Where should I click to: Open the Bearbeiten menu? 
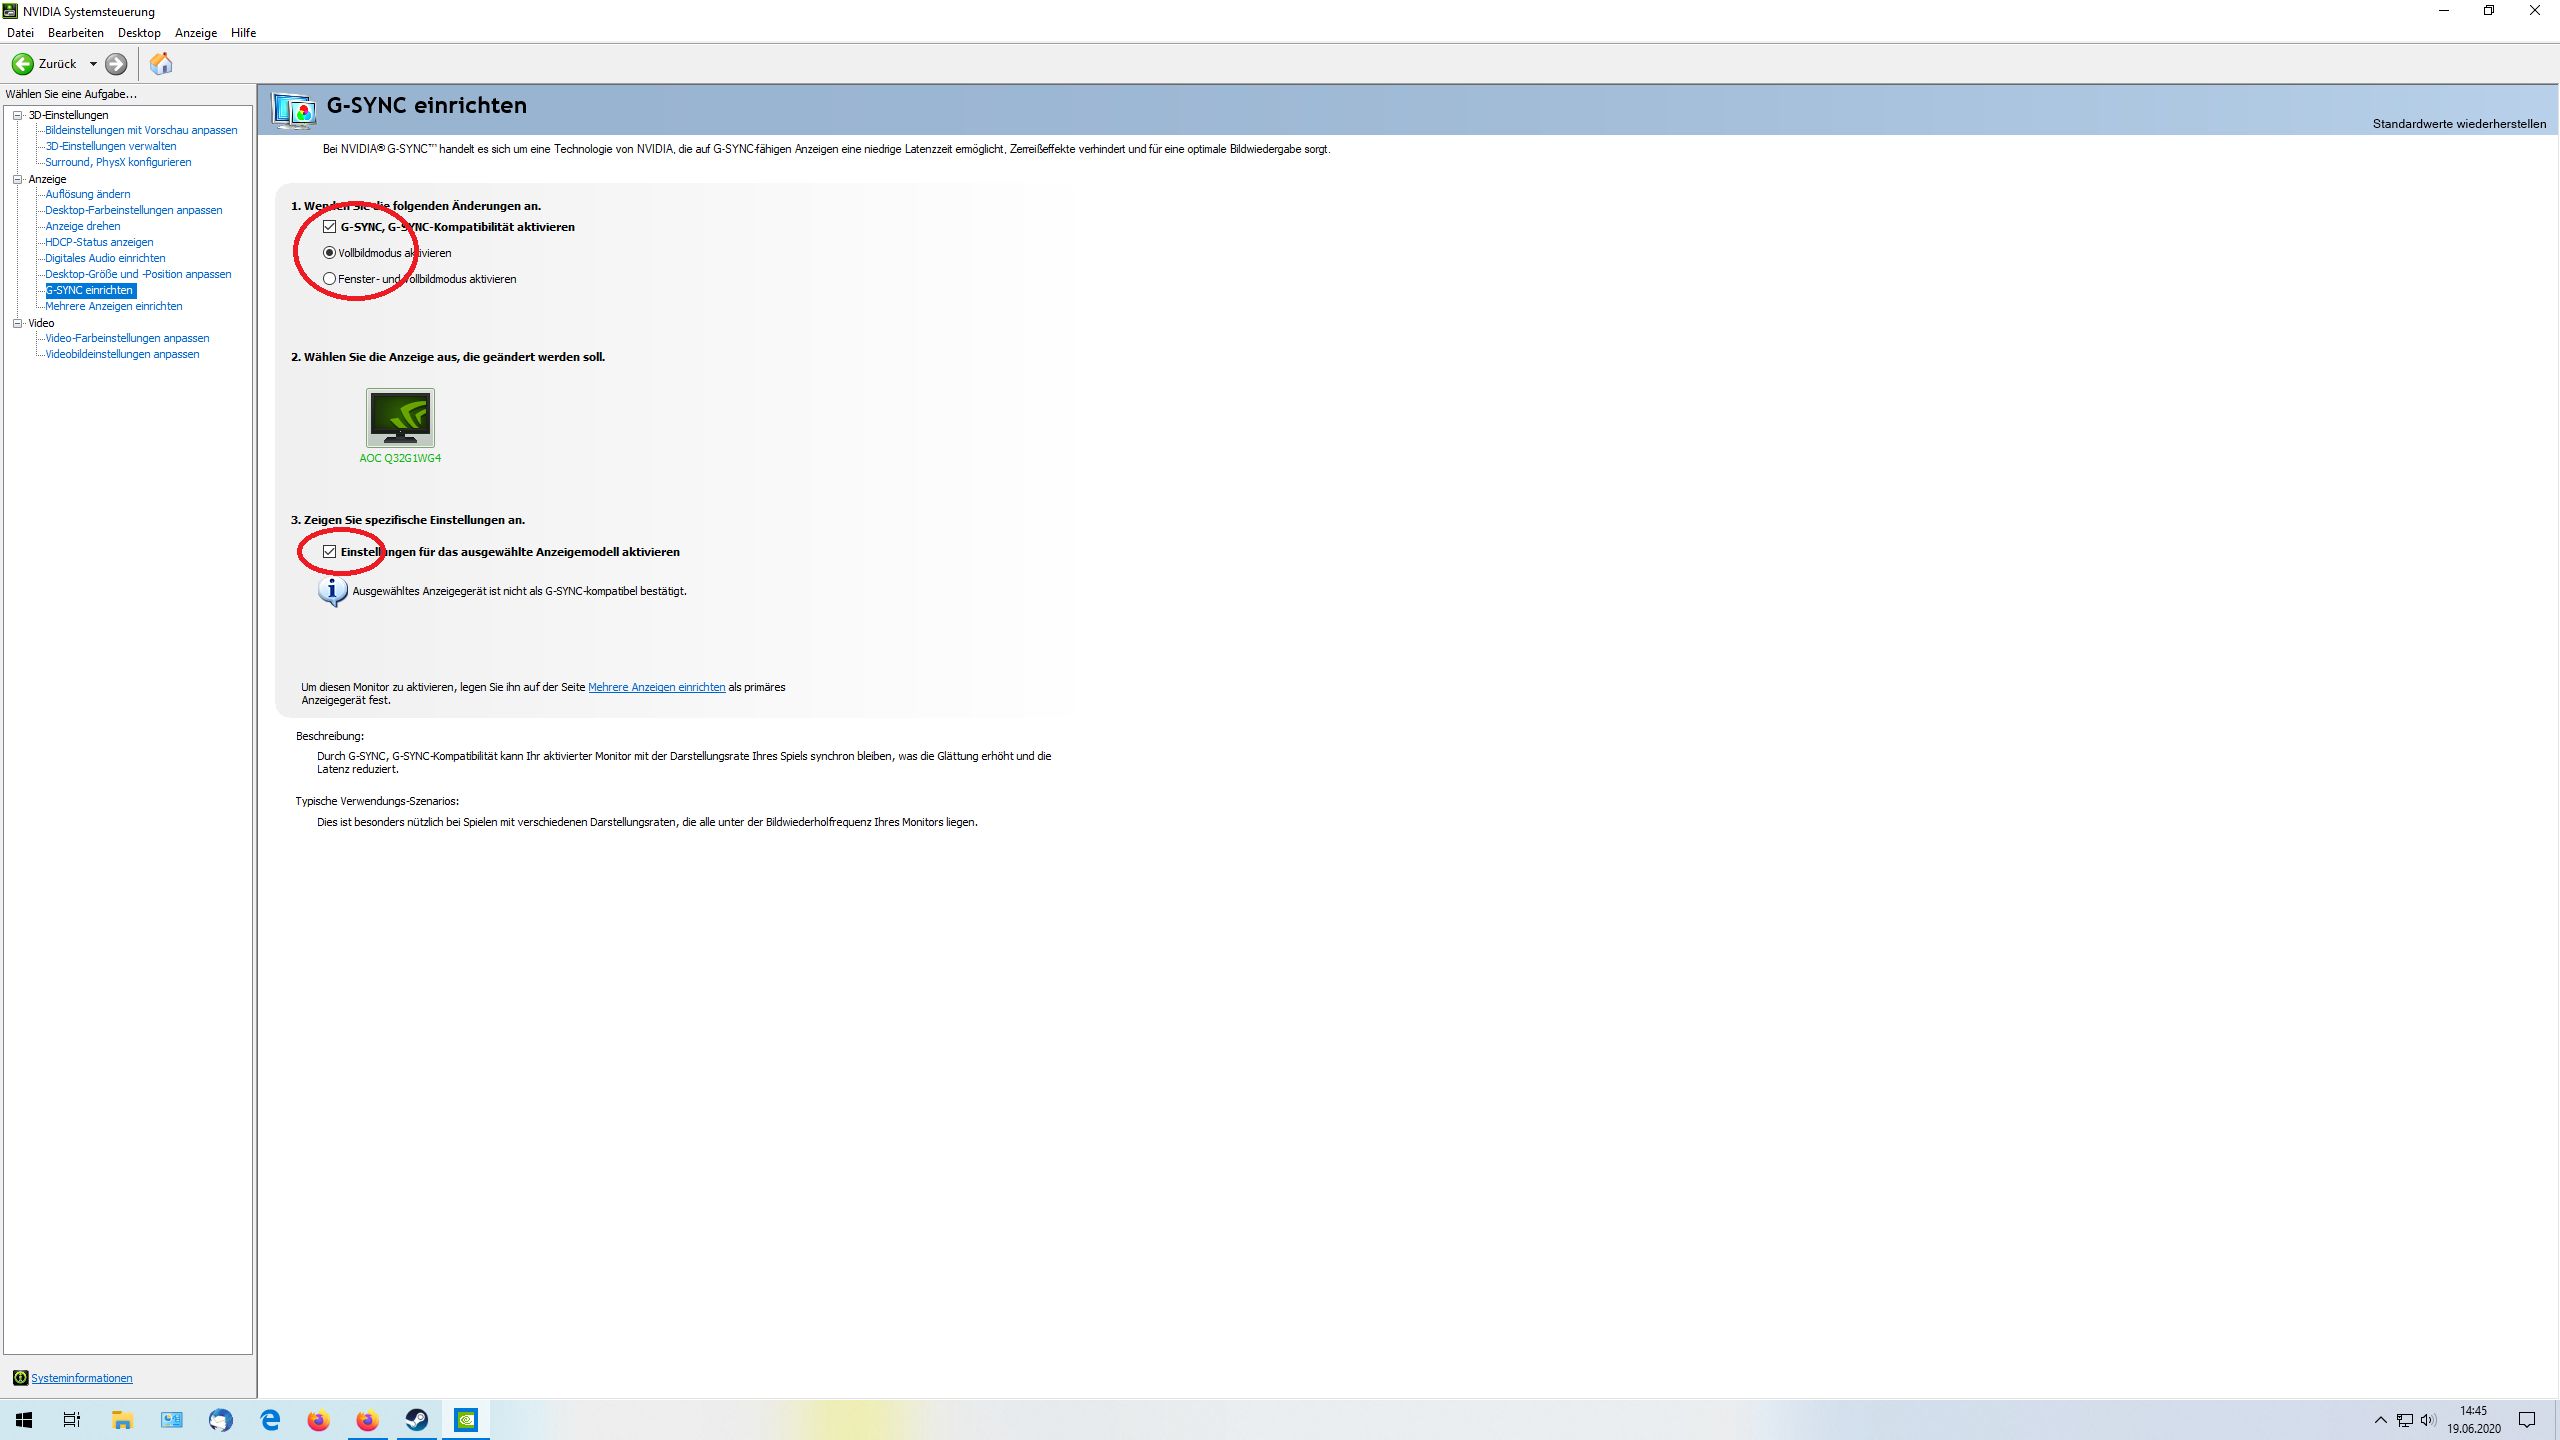(x=75, y=33)
